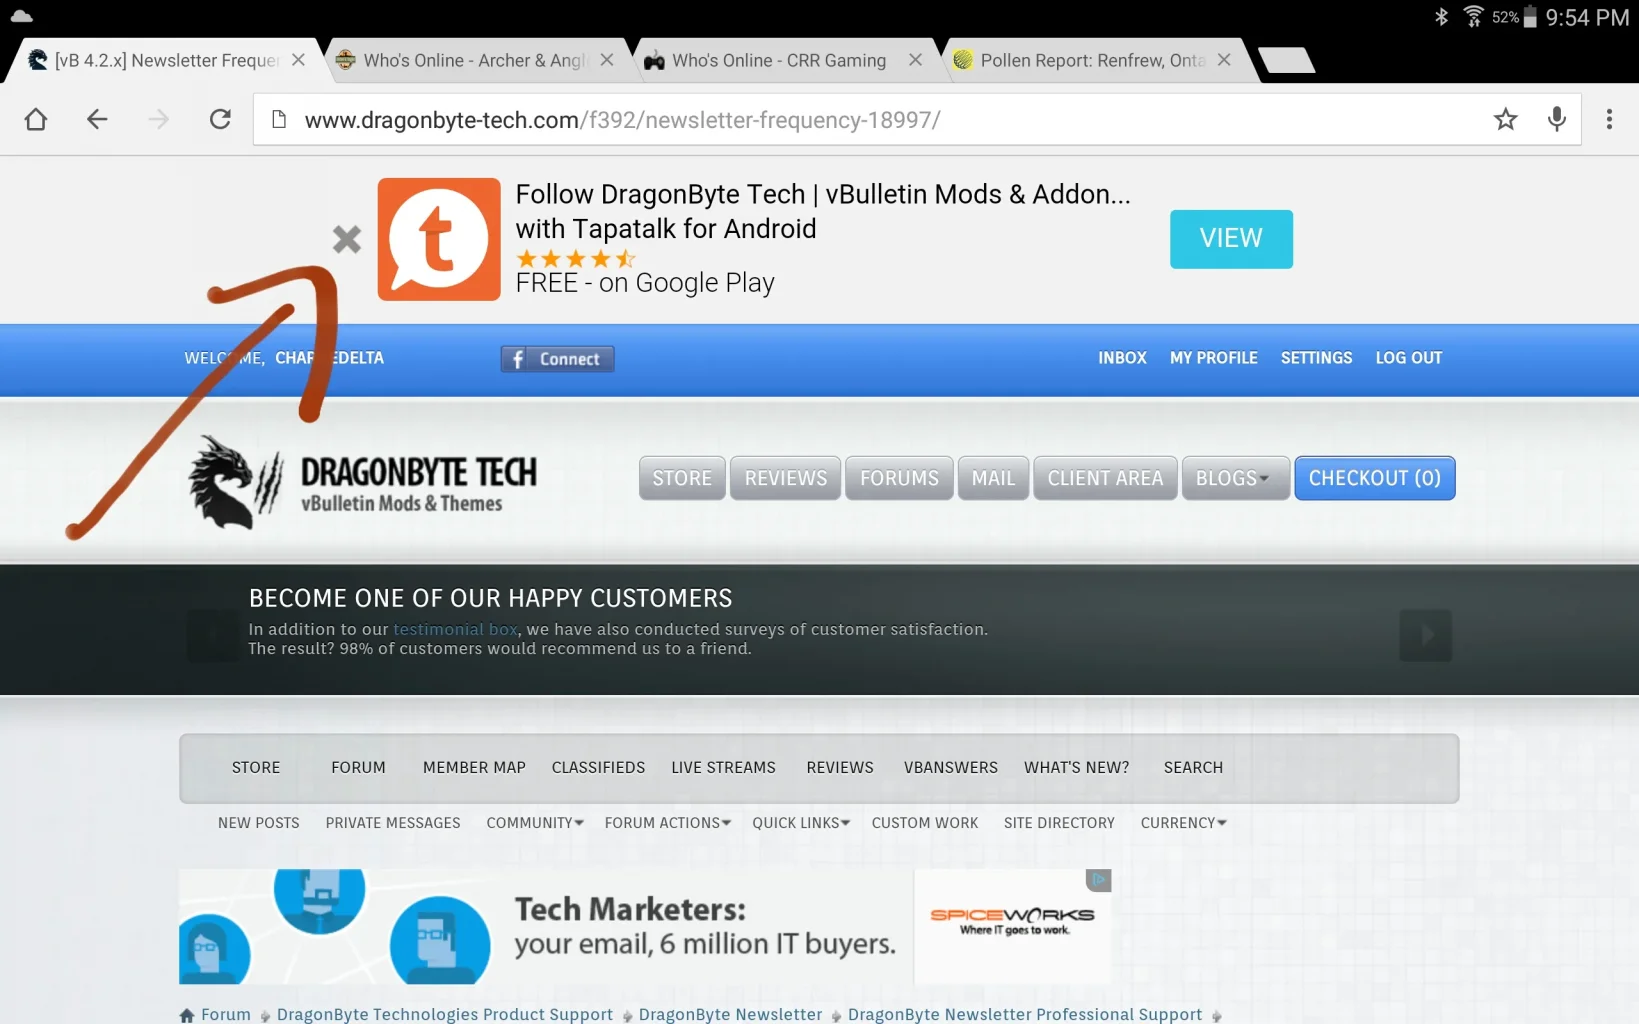Open the SITE DIRECTORY link
This screenshot has width=1639, height=1024.
(1059, 823)
